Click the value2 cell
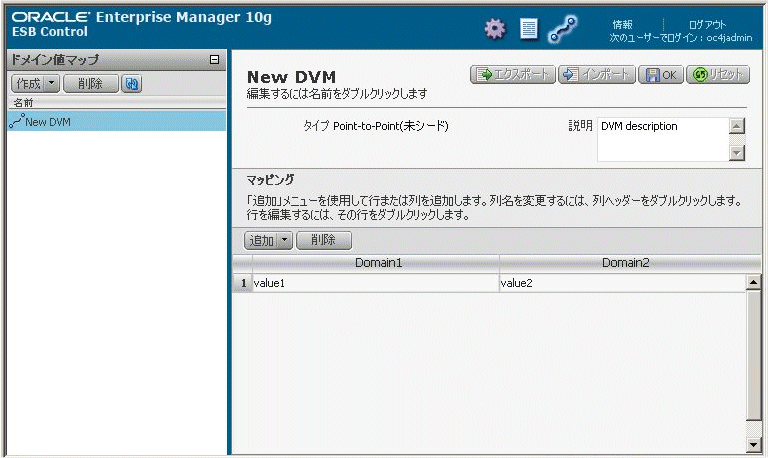This screenshot has height=458, width=768. point(623,283)
